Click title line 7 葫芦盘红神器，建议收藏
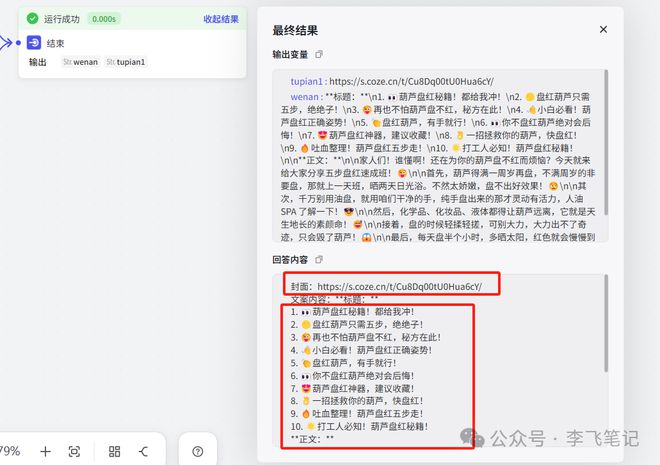This screenshot has height=465, width=660. 352,388
